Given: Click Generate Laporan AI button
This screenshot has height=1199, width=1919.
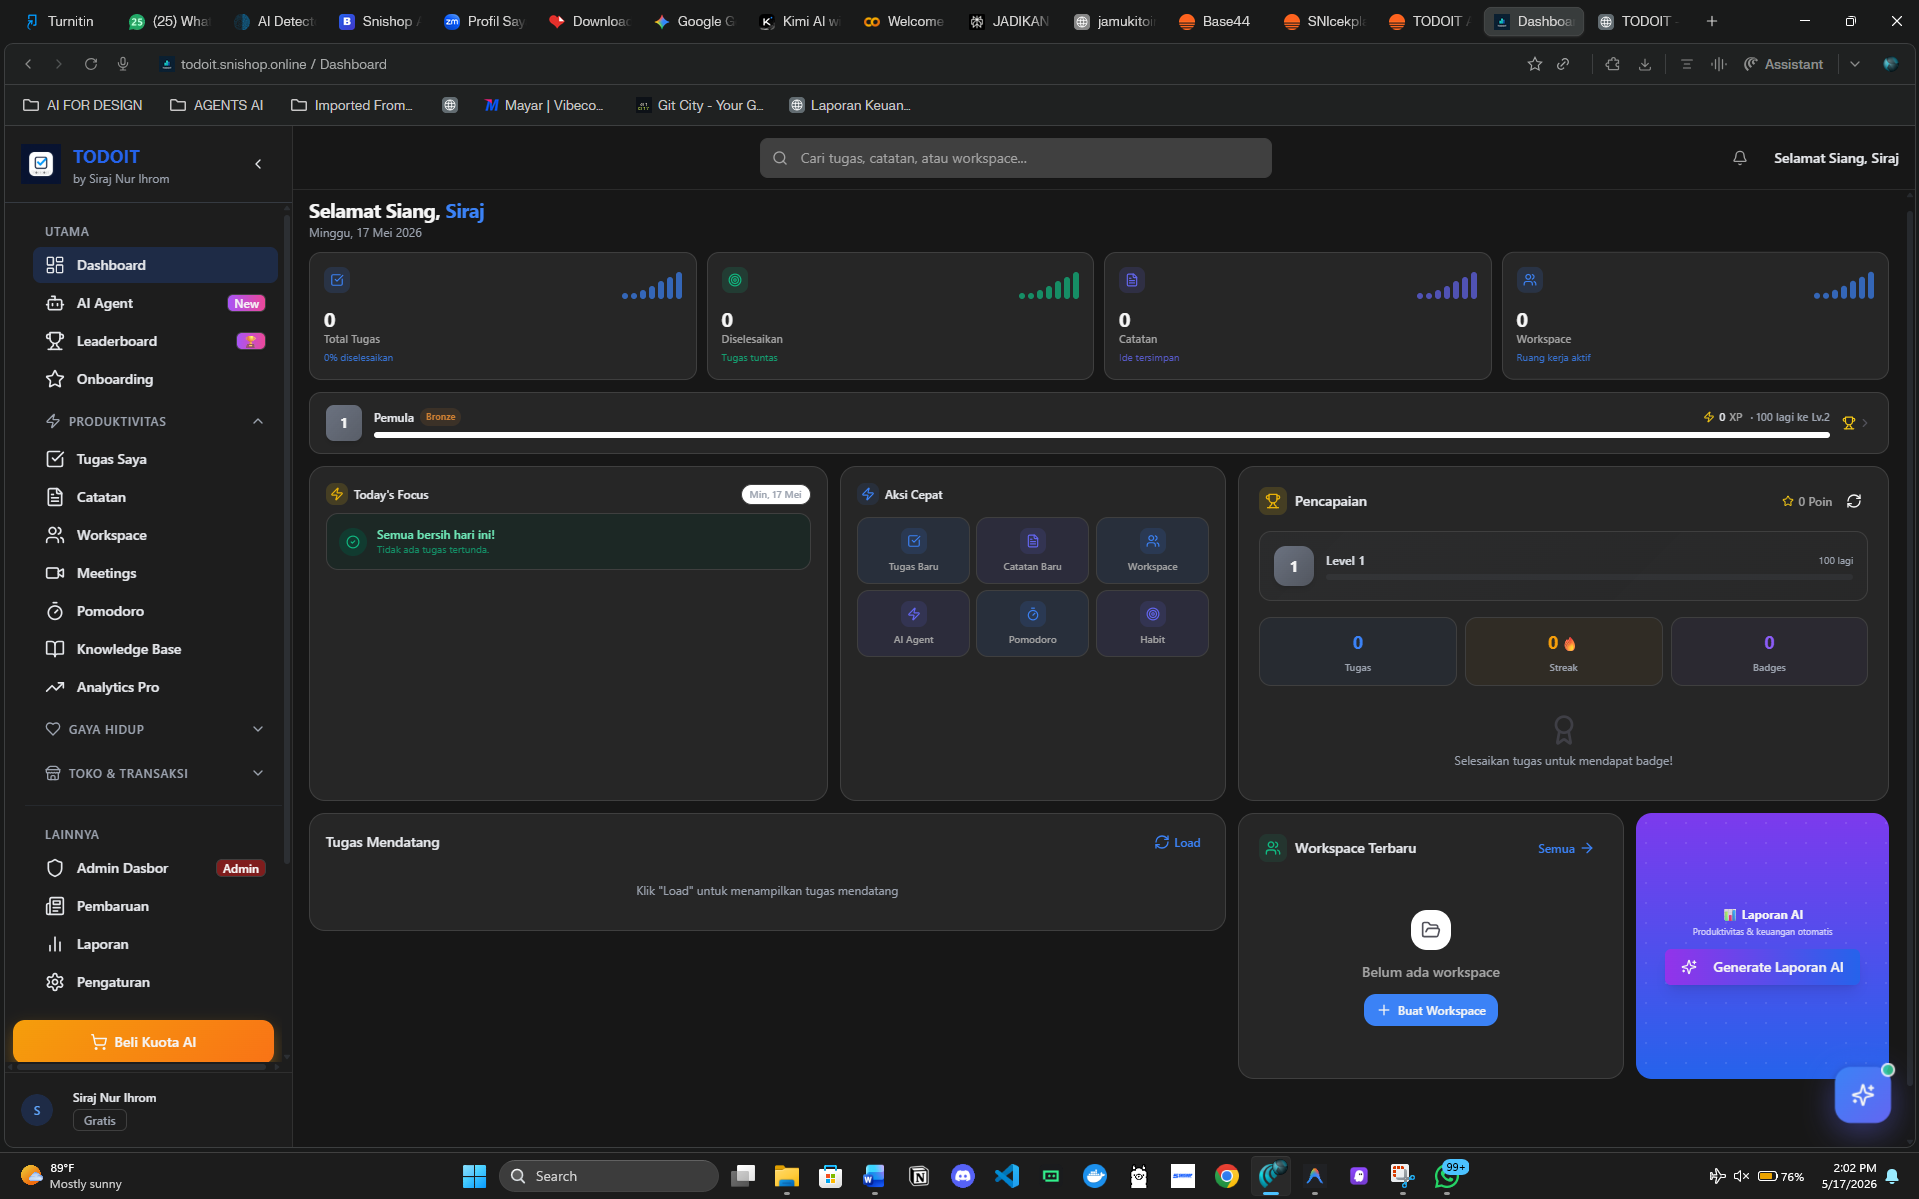Looking at the screenshot, I should click(1762, 967).
